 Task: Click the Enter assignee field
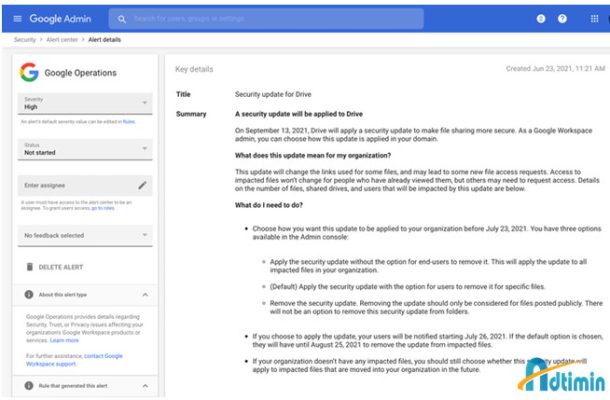tap(85, 186)
